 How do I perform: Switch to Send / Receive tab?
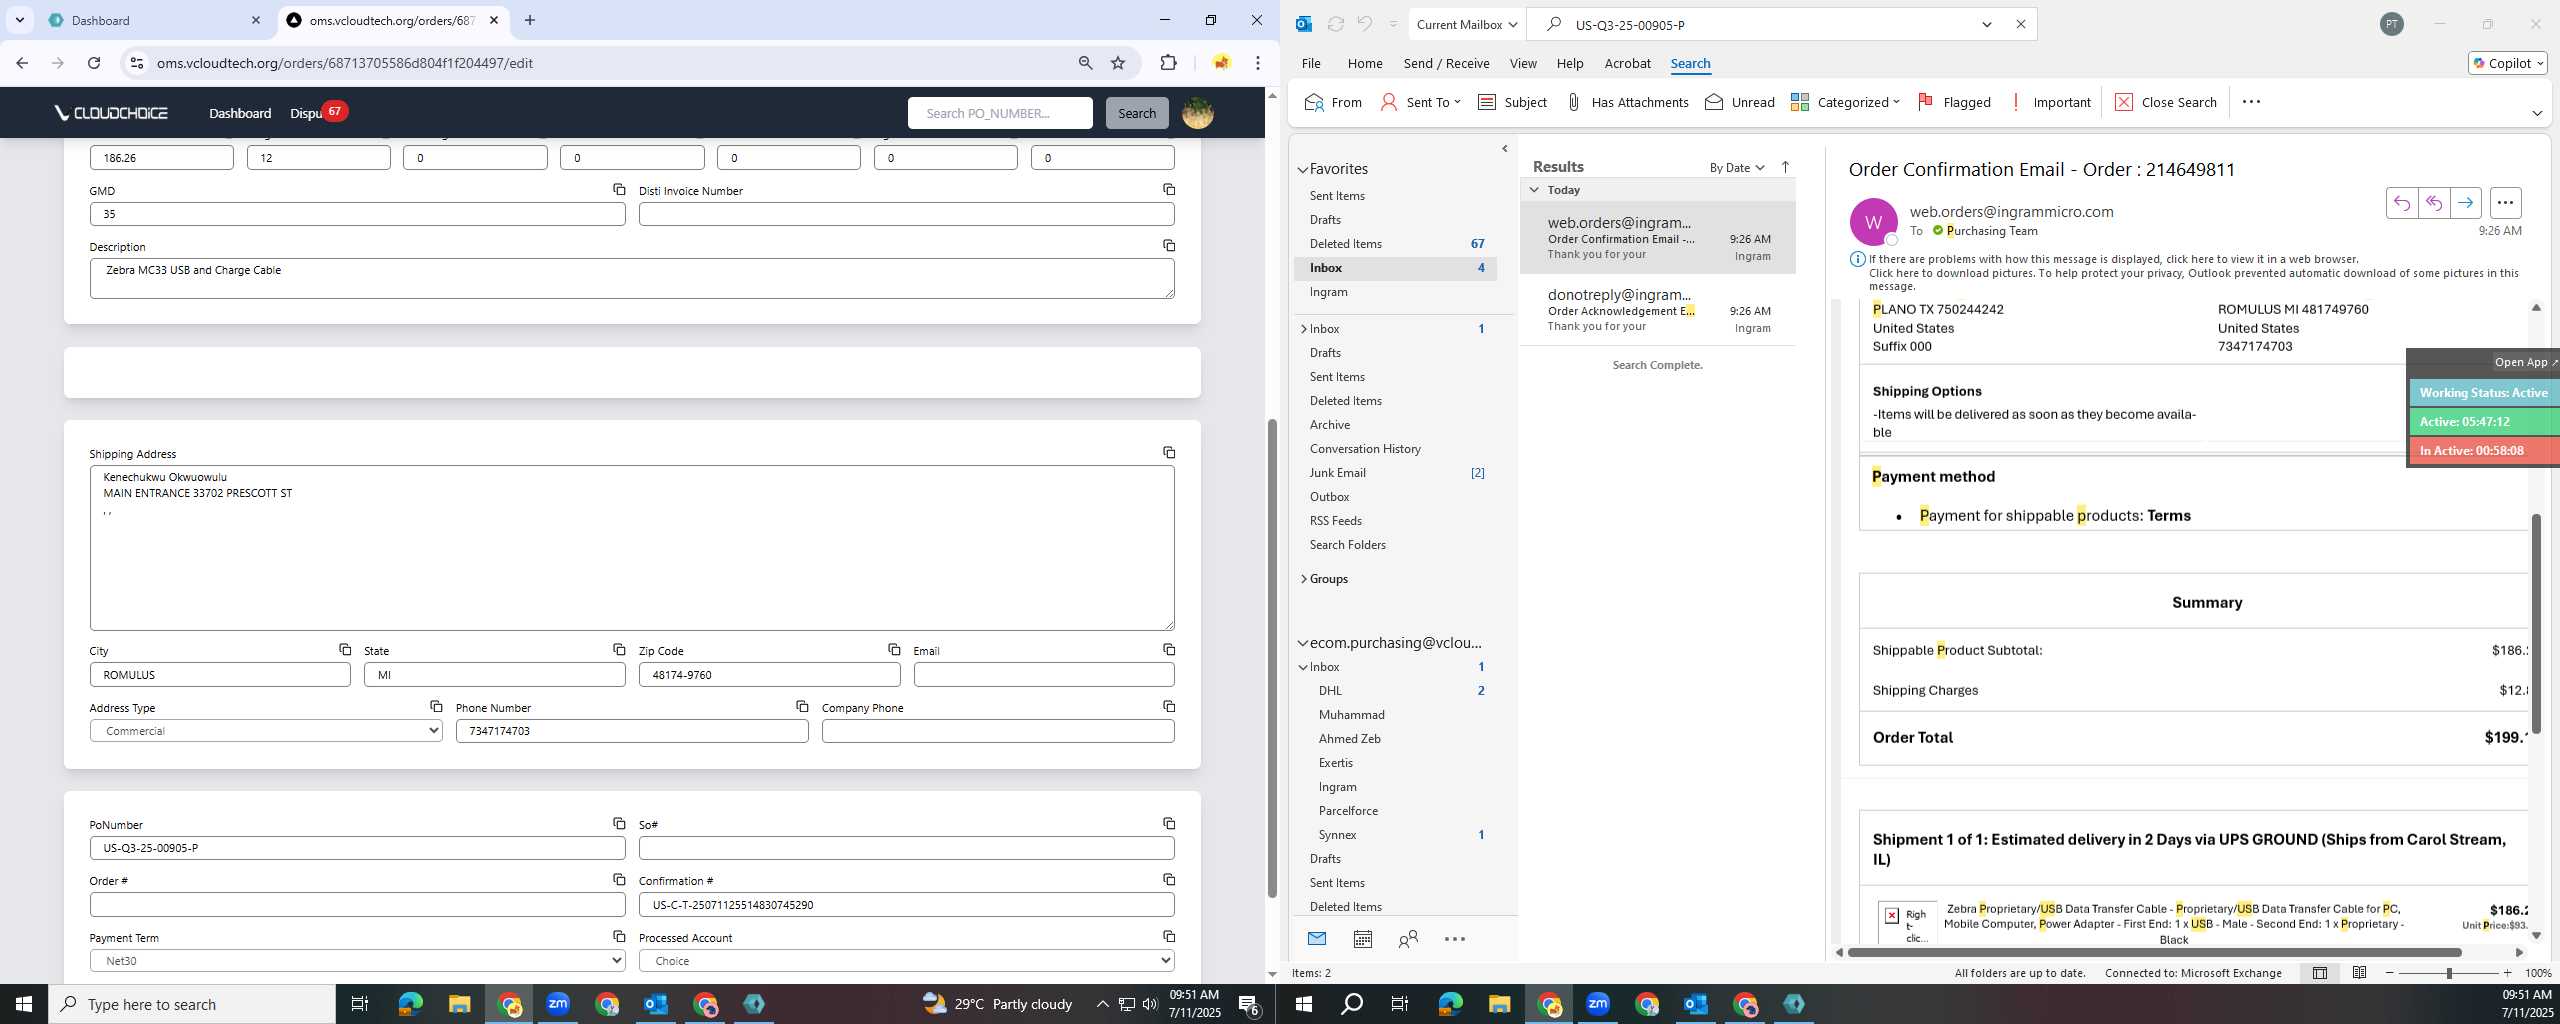[x=1446, y=63]
